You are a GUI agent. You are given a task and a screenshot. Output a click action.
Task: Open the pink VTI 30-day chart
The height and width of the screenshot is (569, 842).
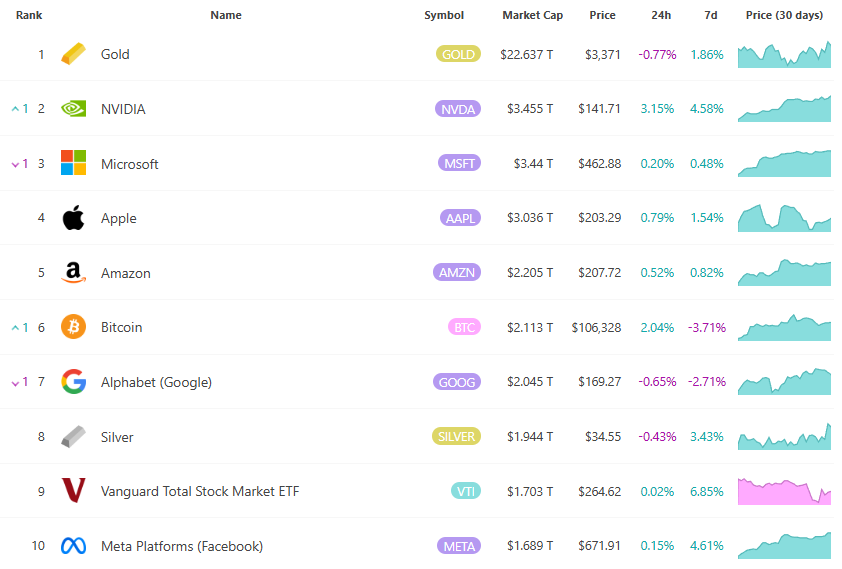tap(784, 491)
